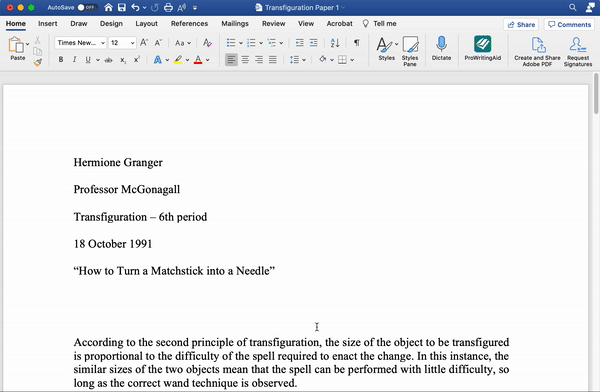Toggle subscript formatting
600x392 pixels.
click(122, 60)
